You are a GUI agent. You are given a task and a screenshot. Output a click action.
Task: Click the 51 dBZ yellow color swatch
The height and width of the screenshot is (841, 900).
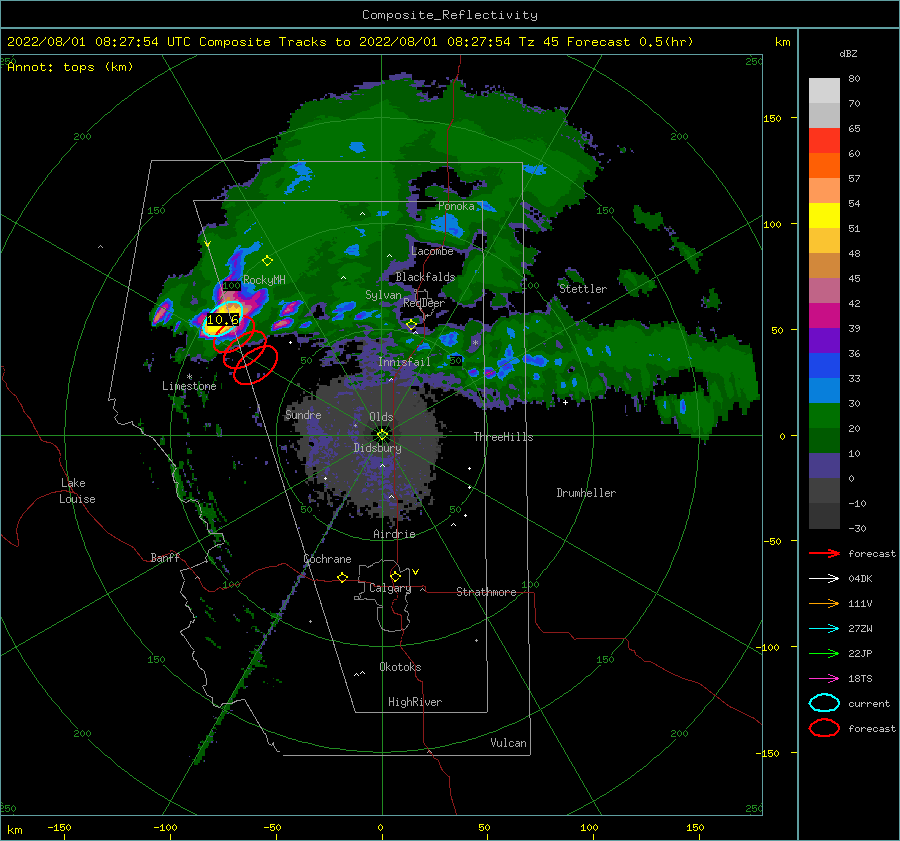click(824, 215)
